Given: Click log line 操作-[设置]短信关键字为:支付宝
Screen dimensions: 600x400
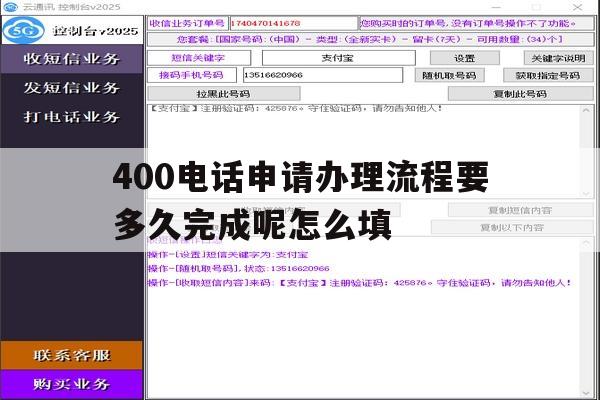Looking at the screenshot, I should 228,255.
